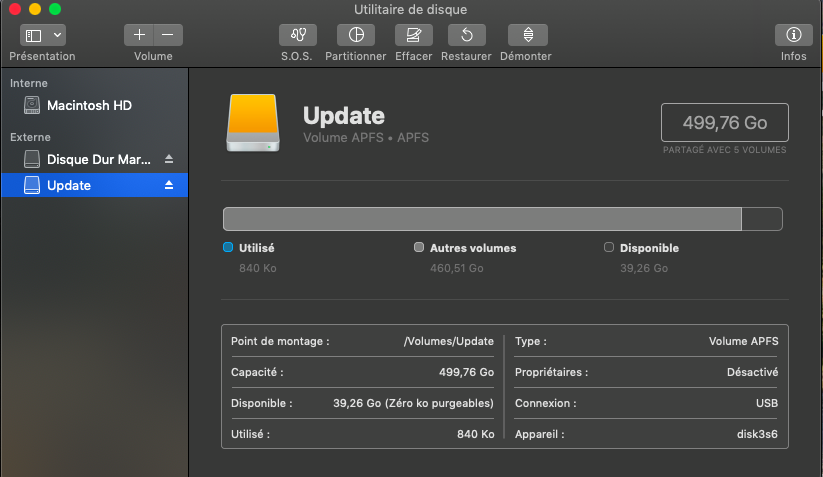Eject the Disque Dur Mar... disk

click(169, 159)
